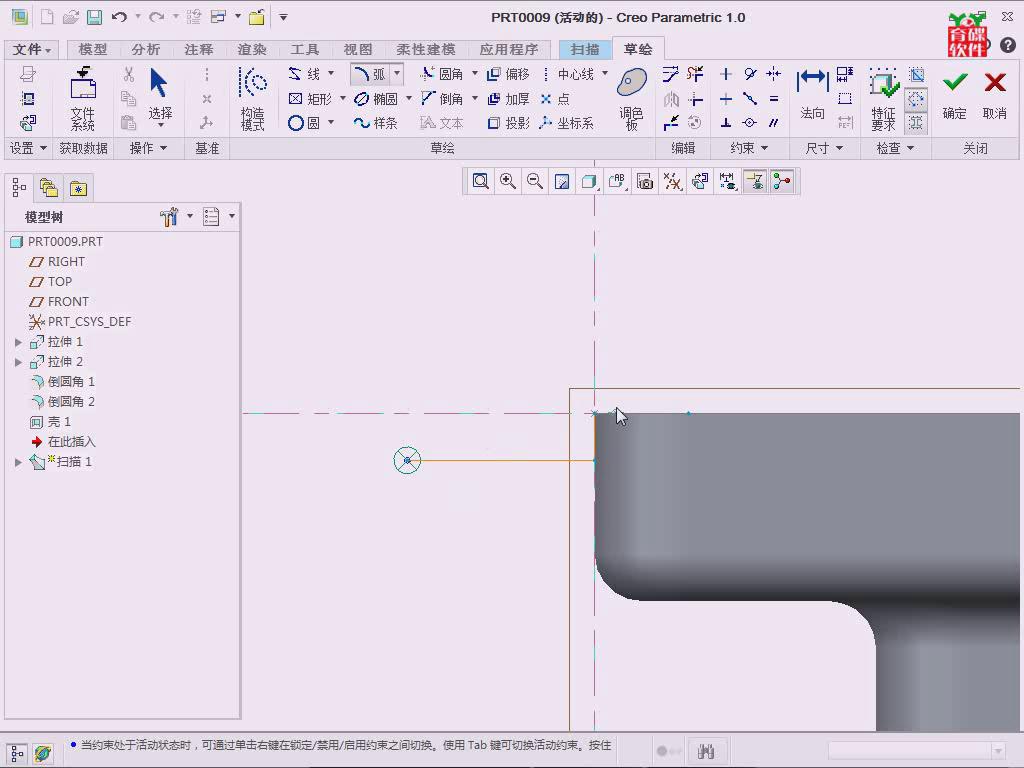Open model tree settings hammer icon

[169, 217]
